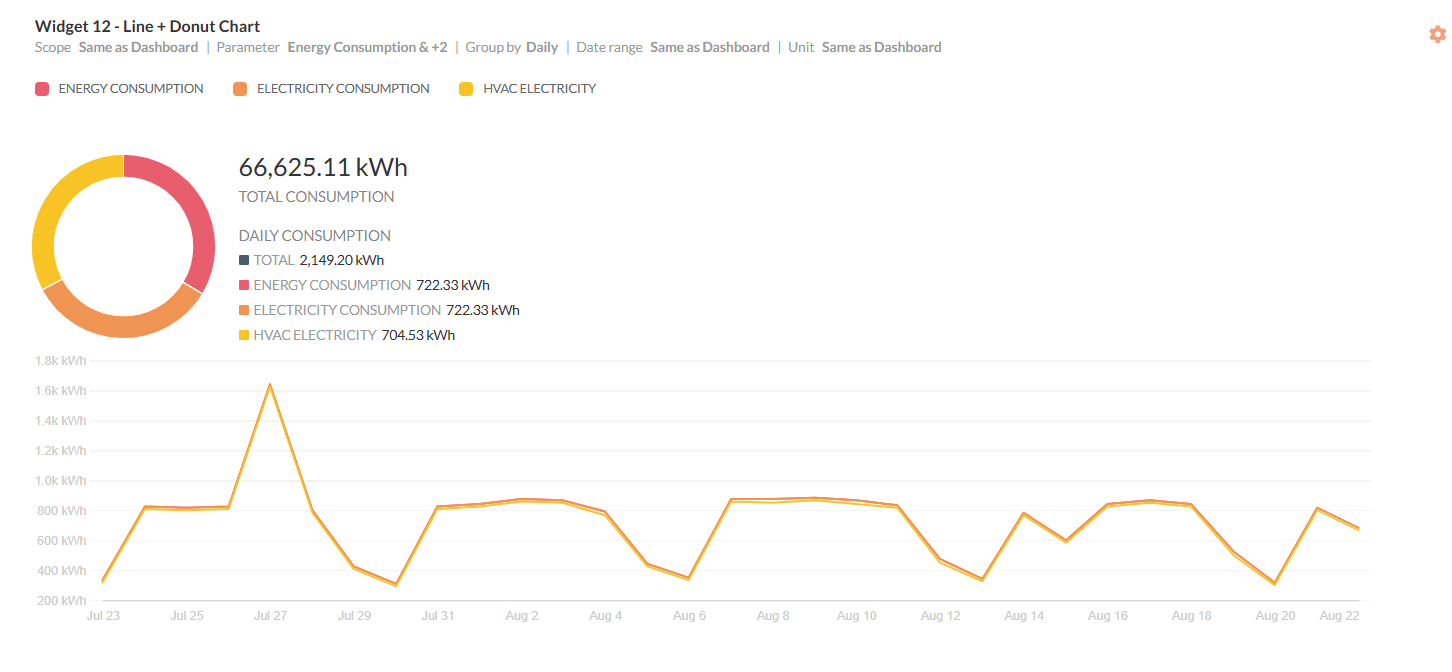This screenshot has width=1452, height=672.
Task: Click the Jul 27 peak on the line chart
Action: [x=270, y=385]
